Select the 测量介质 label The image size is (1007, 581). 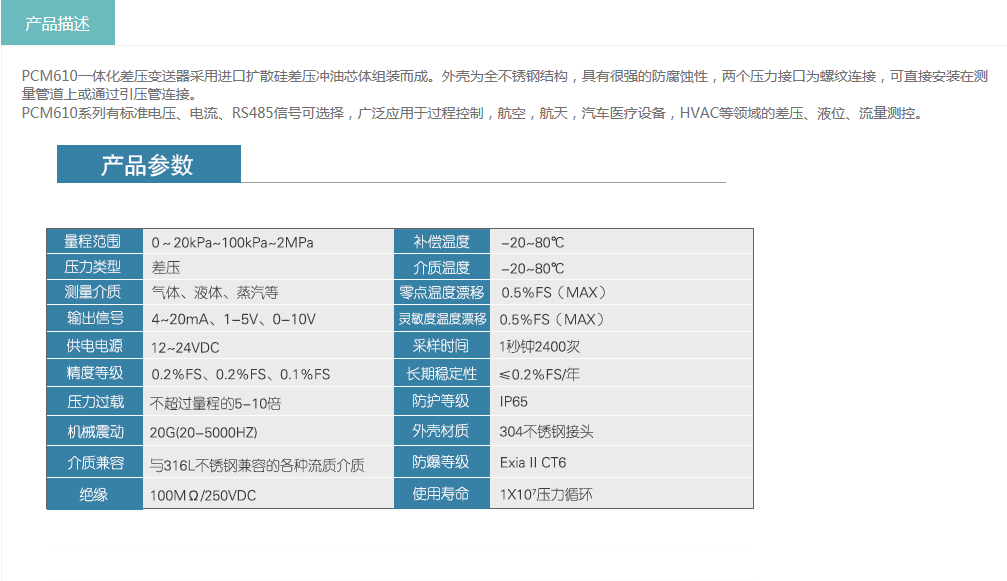click(x=94, y=292)
